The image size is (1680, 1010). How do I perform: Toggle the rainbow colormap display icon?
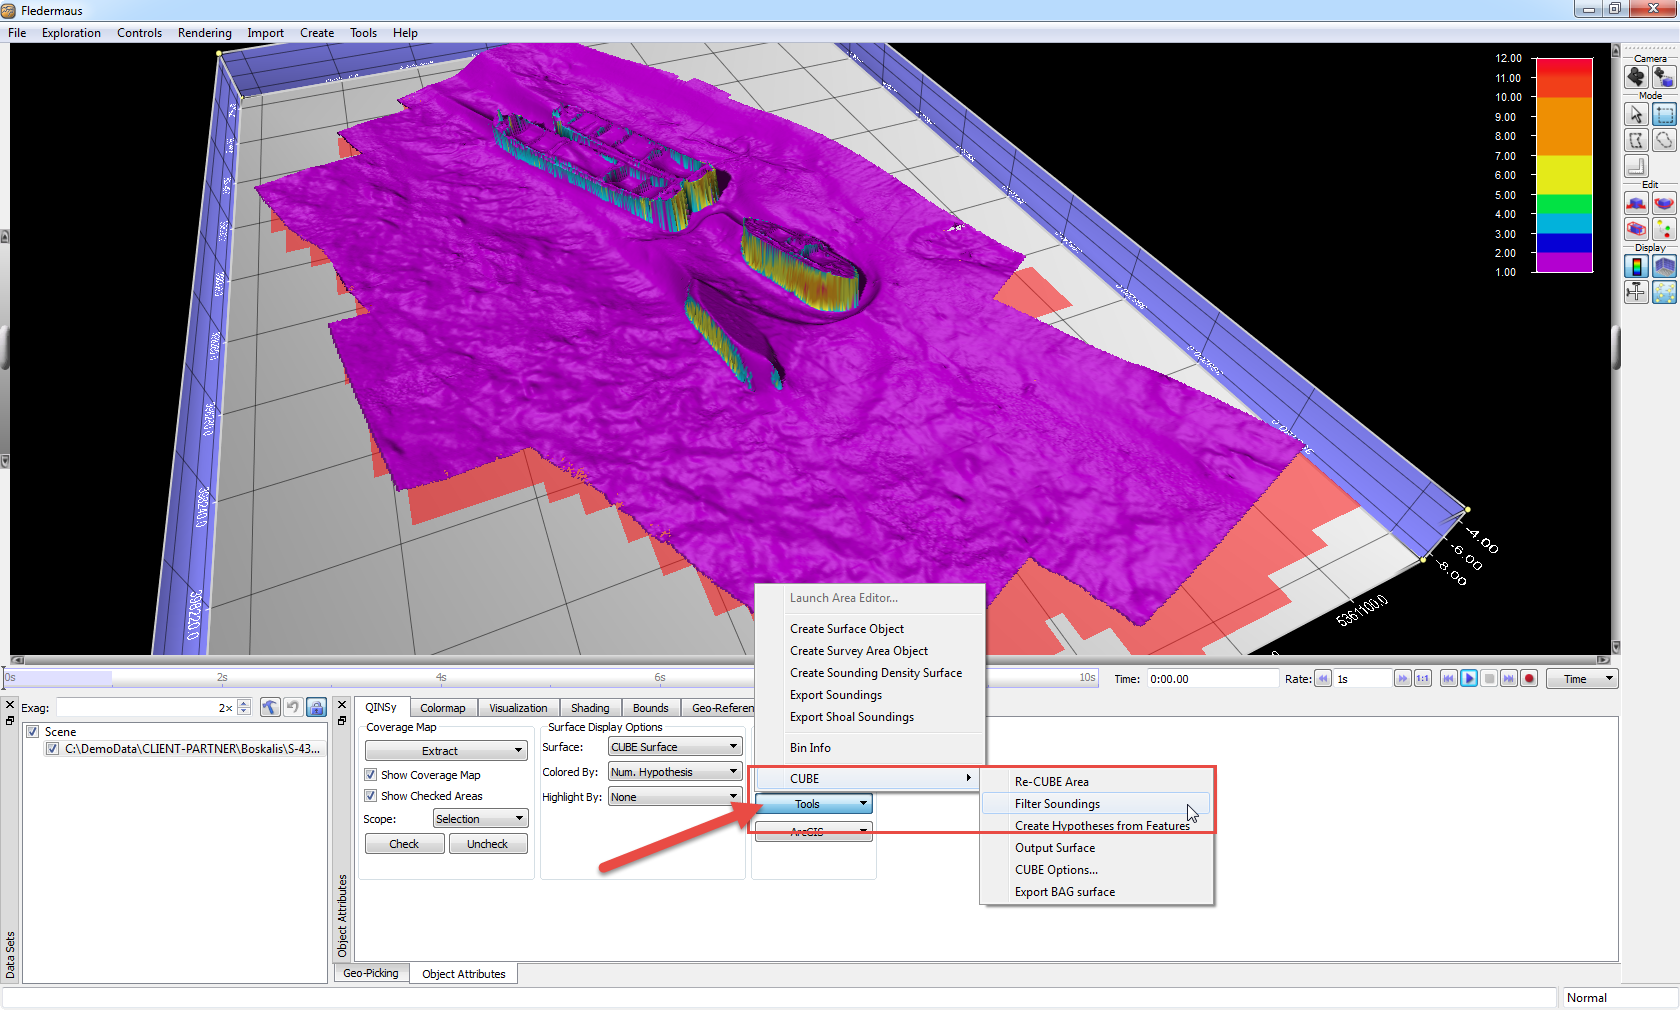point(1636,266)
